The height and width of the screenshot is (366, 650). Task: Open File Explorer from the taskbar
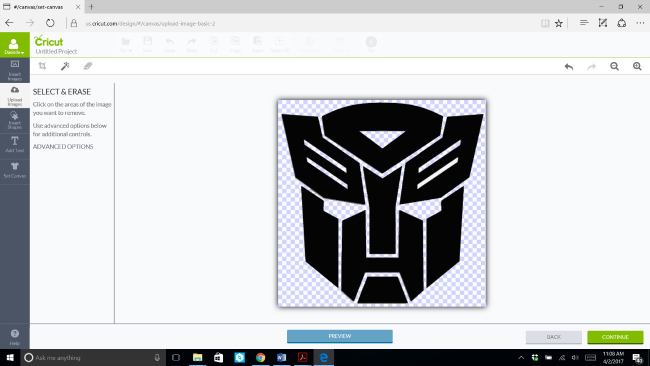pos(197,357)
